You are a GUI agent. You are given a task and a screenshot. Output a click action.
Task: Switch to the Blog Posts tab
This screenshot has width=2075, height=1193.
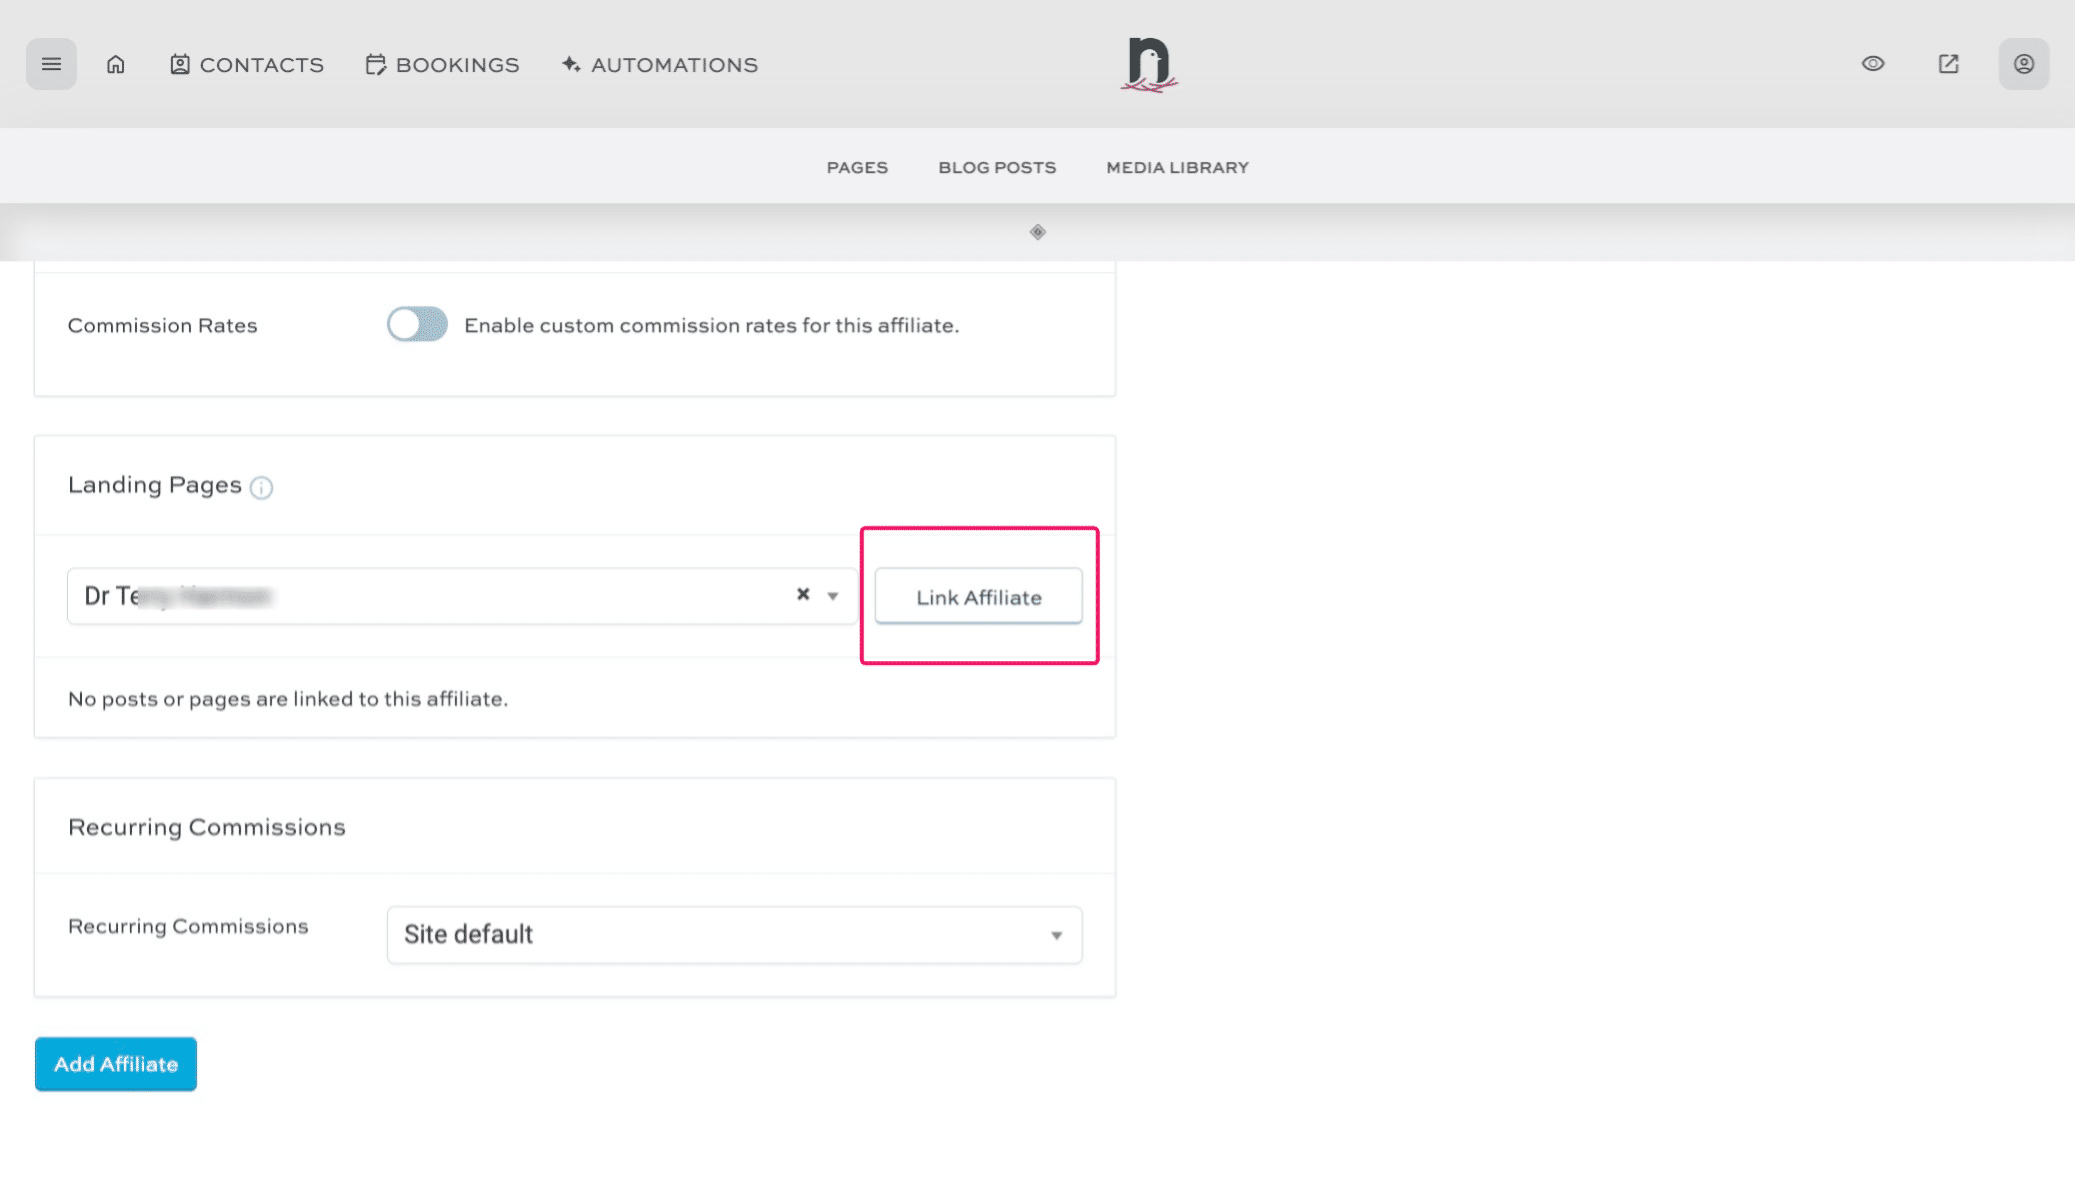point(996,167)
